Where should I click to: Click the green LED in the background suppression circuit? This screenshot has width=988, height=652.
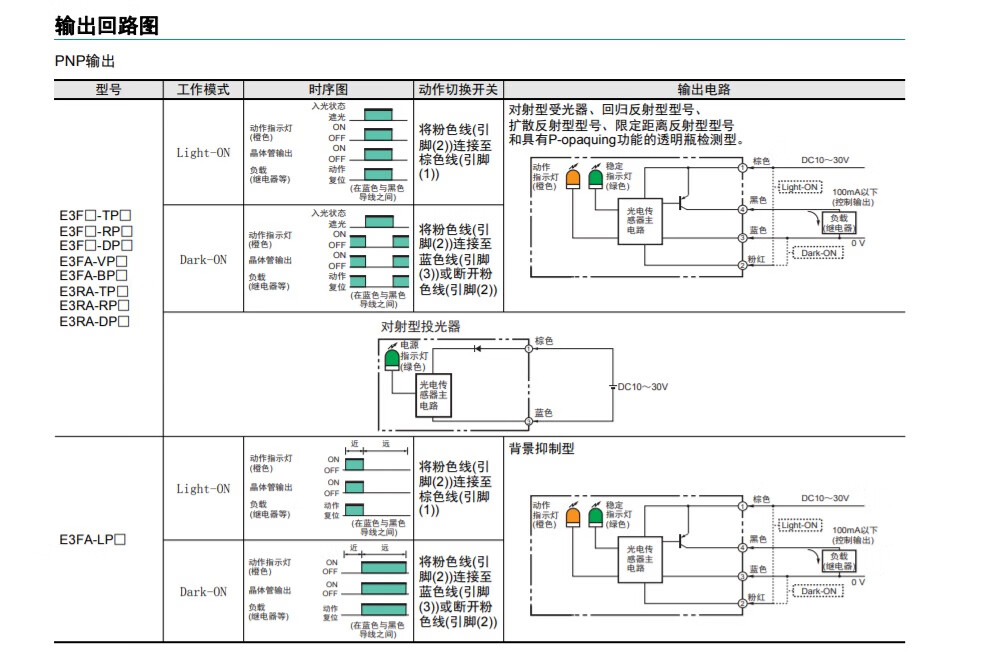[x=595, y=517]
